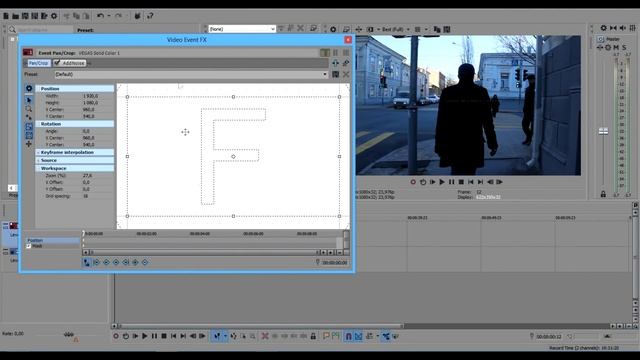
Task: Create keyframe in Pan/Crop keyframe bar
Action: point(135,262)
